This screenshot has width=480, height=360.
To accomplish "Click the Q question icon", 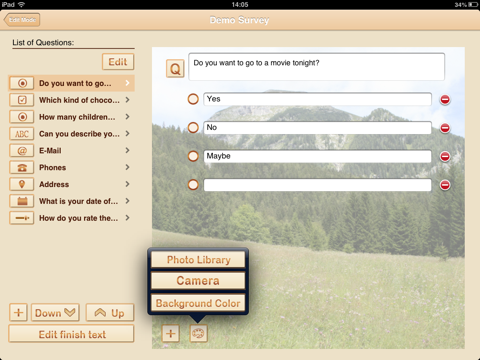I will 175,69.
